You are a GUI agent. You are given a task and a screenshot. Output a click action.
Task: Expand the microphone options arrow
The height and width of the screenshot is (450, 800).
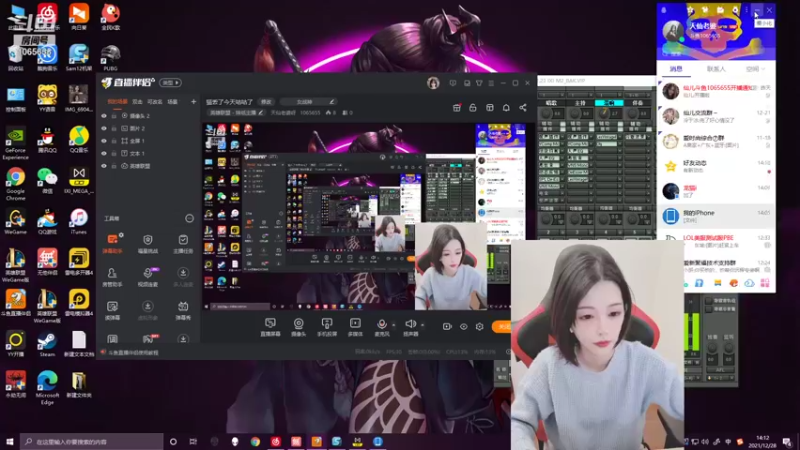point(393,325)
